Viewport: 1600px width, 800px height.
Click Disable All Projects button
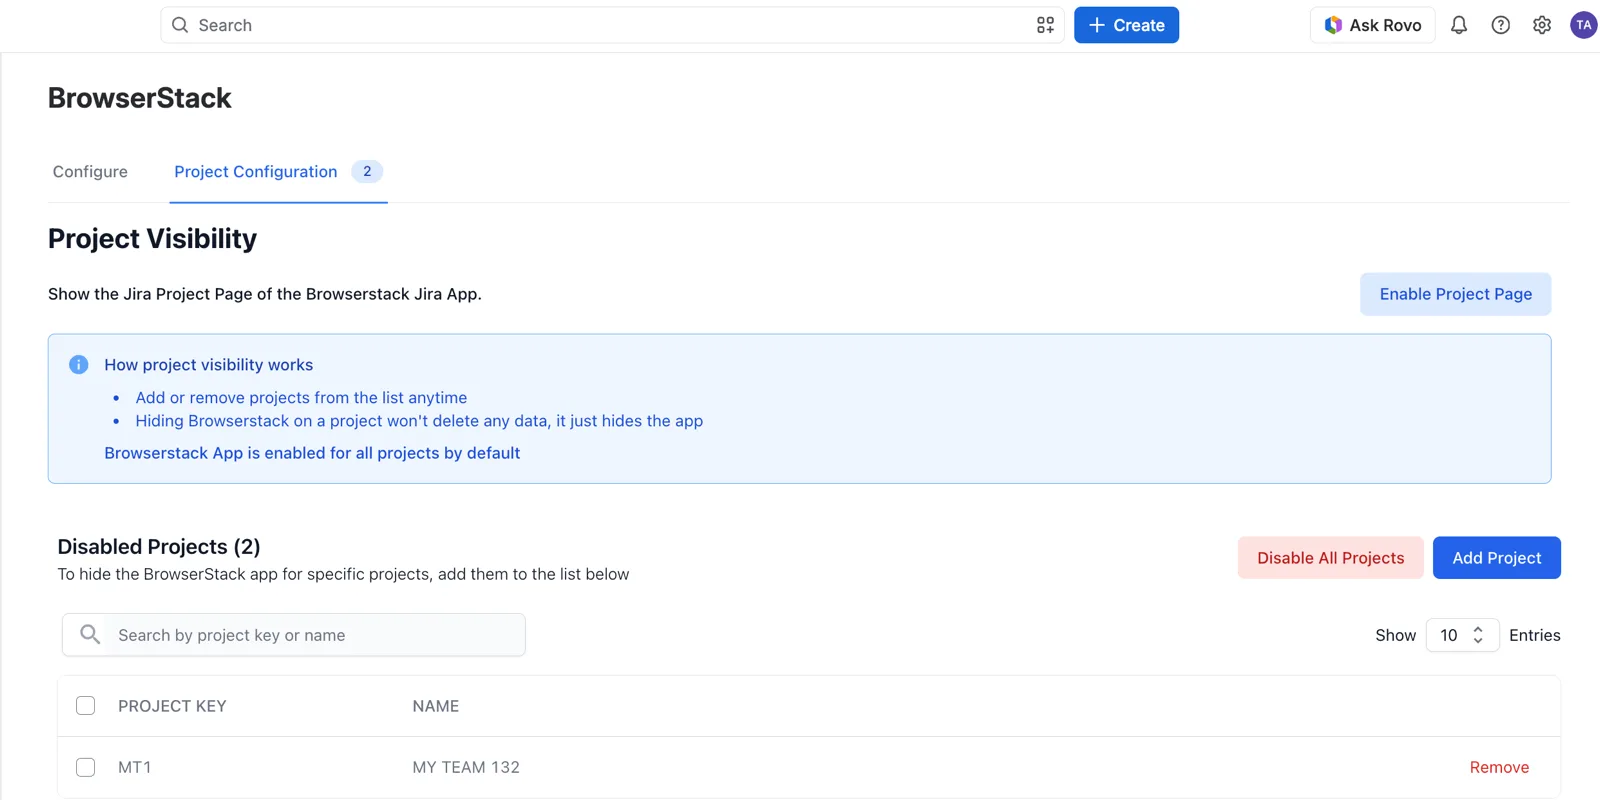tap(1330, 558)
